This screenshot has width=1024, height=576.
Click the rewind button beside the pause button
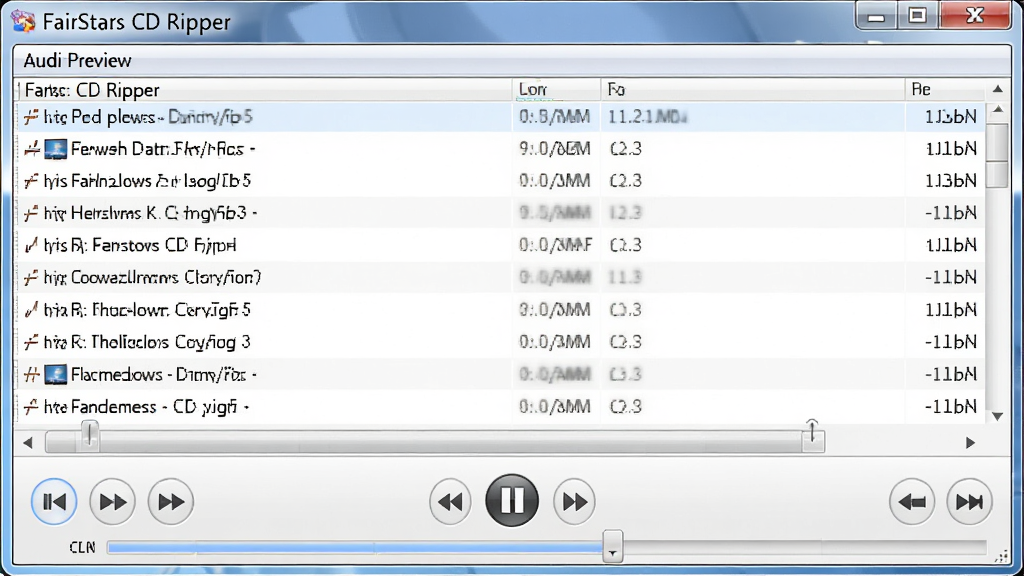pos(450,502)
